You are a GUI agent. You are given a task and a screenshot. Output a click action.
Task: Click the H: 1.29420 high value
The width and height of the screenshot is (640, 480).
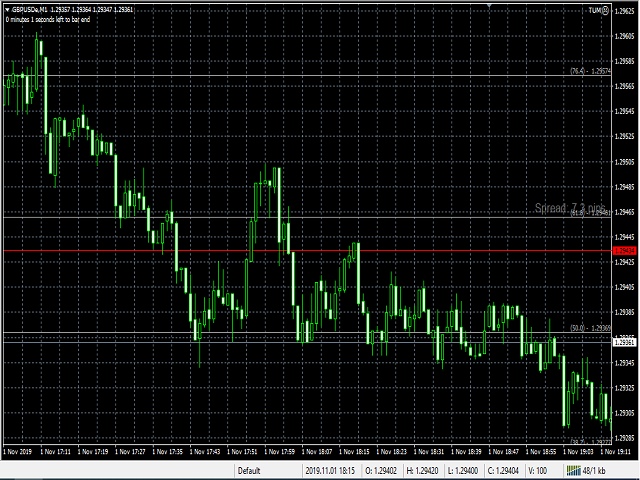point(422,471)
